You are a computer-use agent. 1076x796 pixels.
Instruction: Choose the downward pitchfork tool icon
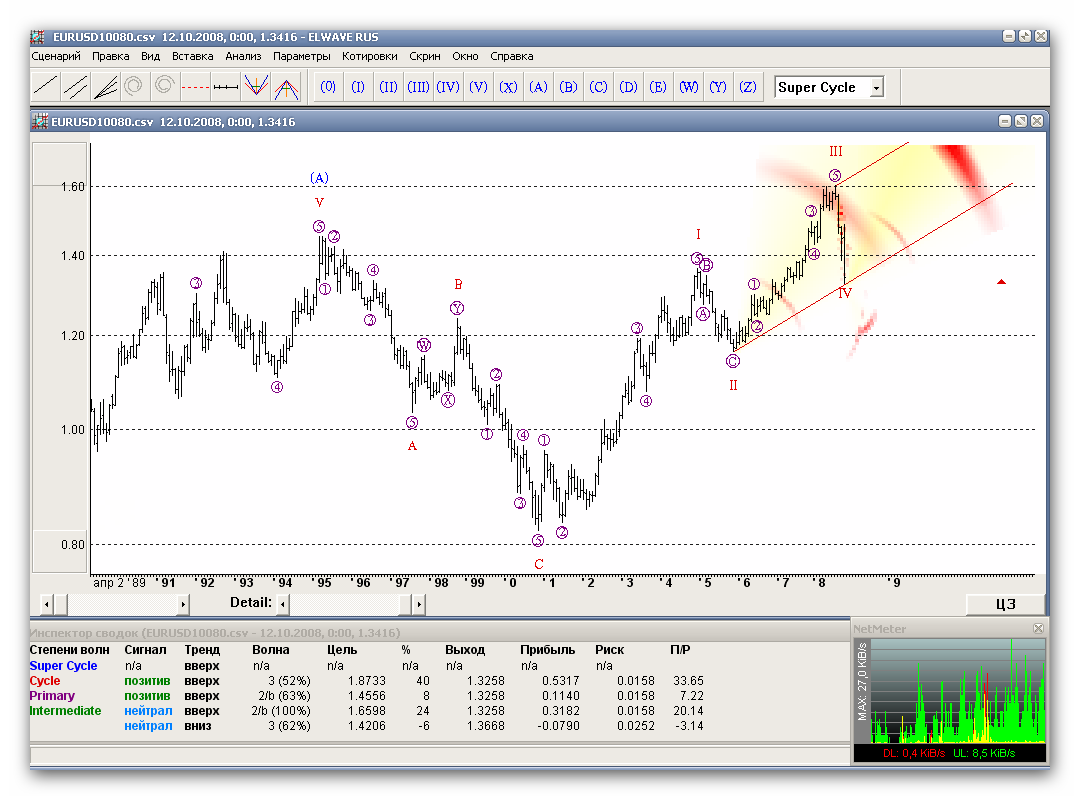(256, 87)
